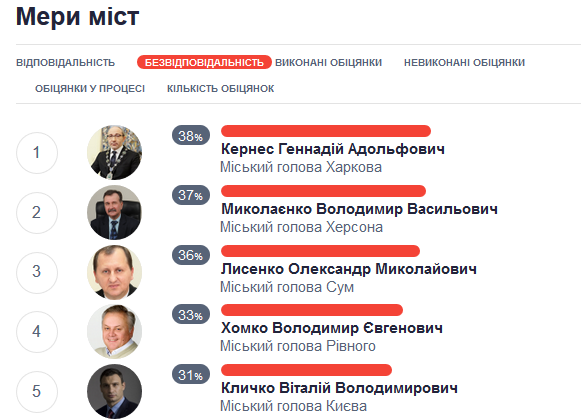Click the 38% red progress bar
Image resolution: width=581 pixels, height=420 pixels.
point(326,131)
